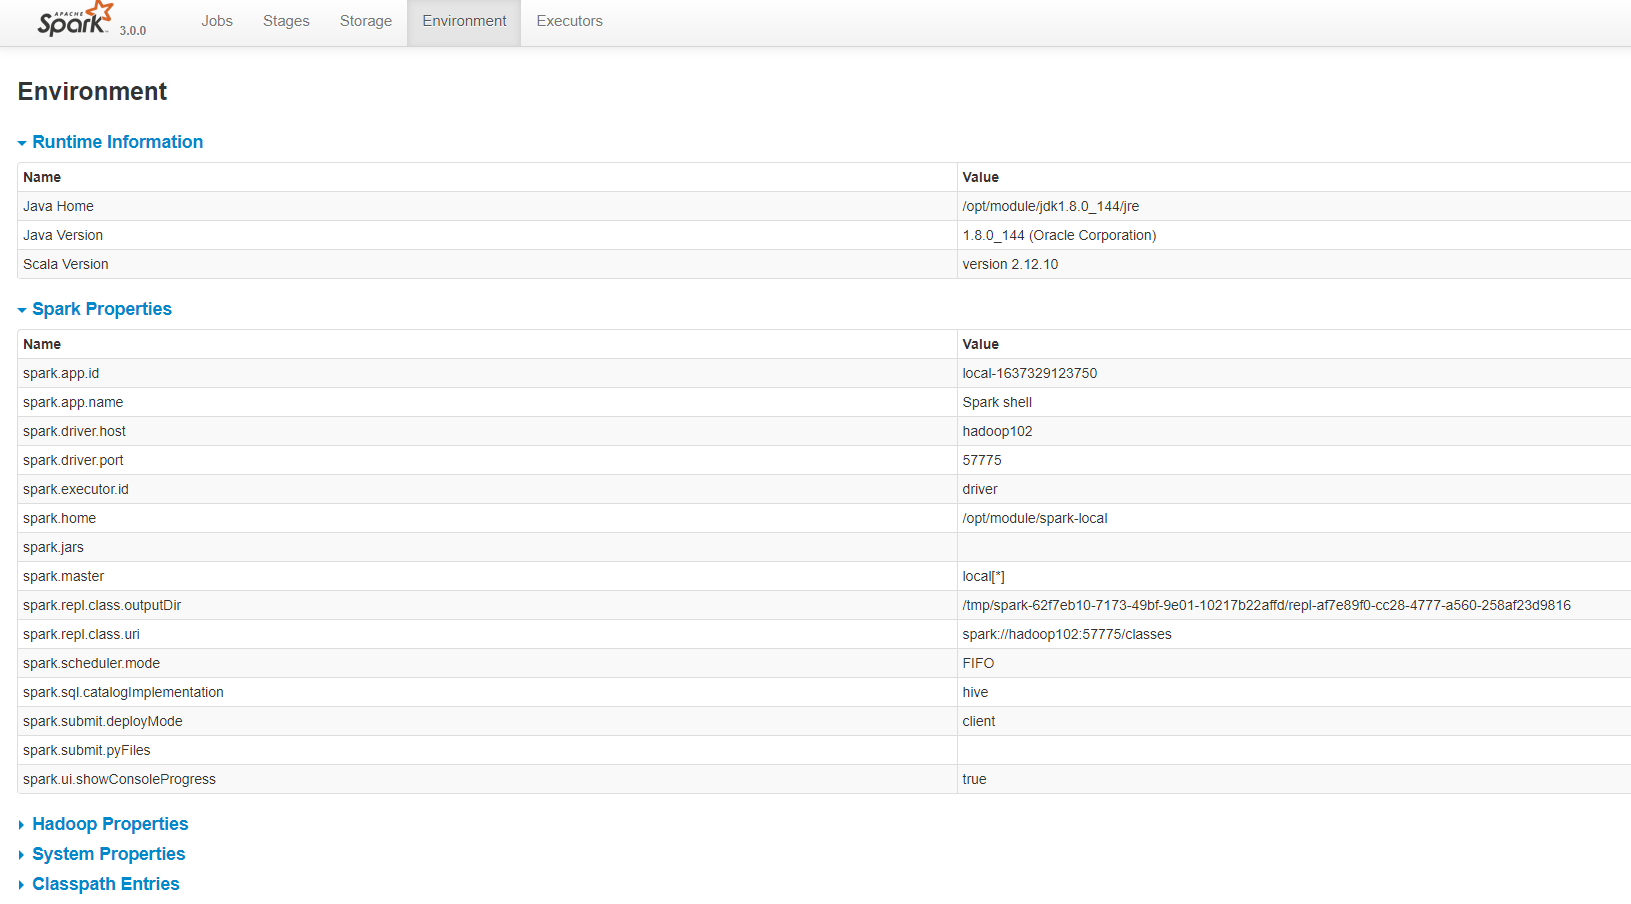Click the spark.app.id property name
The image size is (1631, 904).
tap(61, 373)
